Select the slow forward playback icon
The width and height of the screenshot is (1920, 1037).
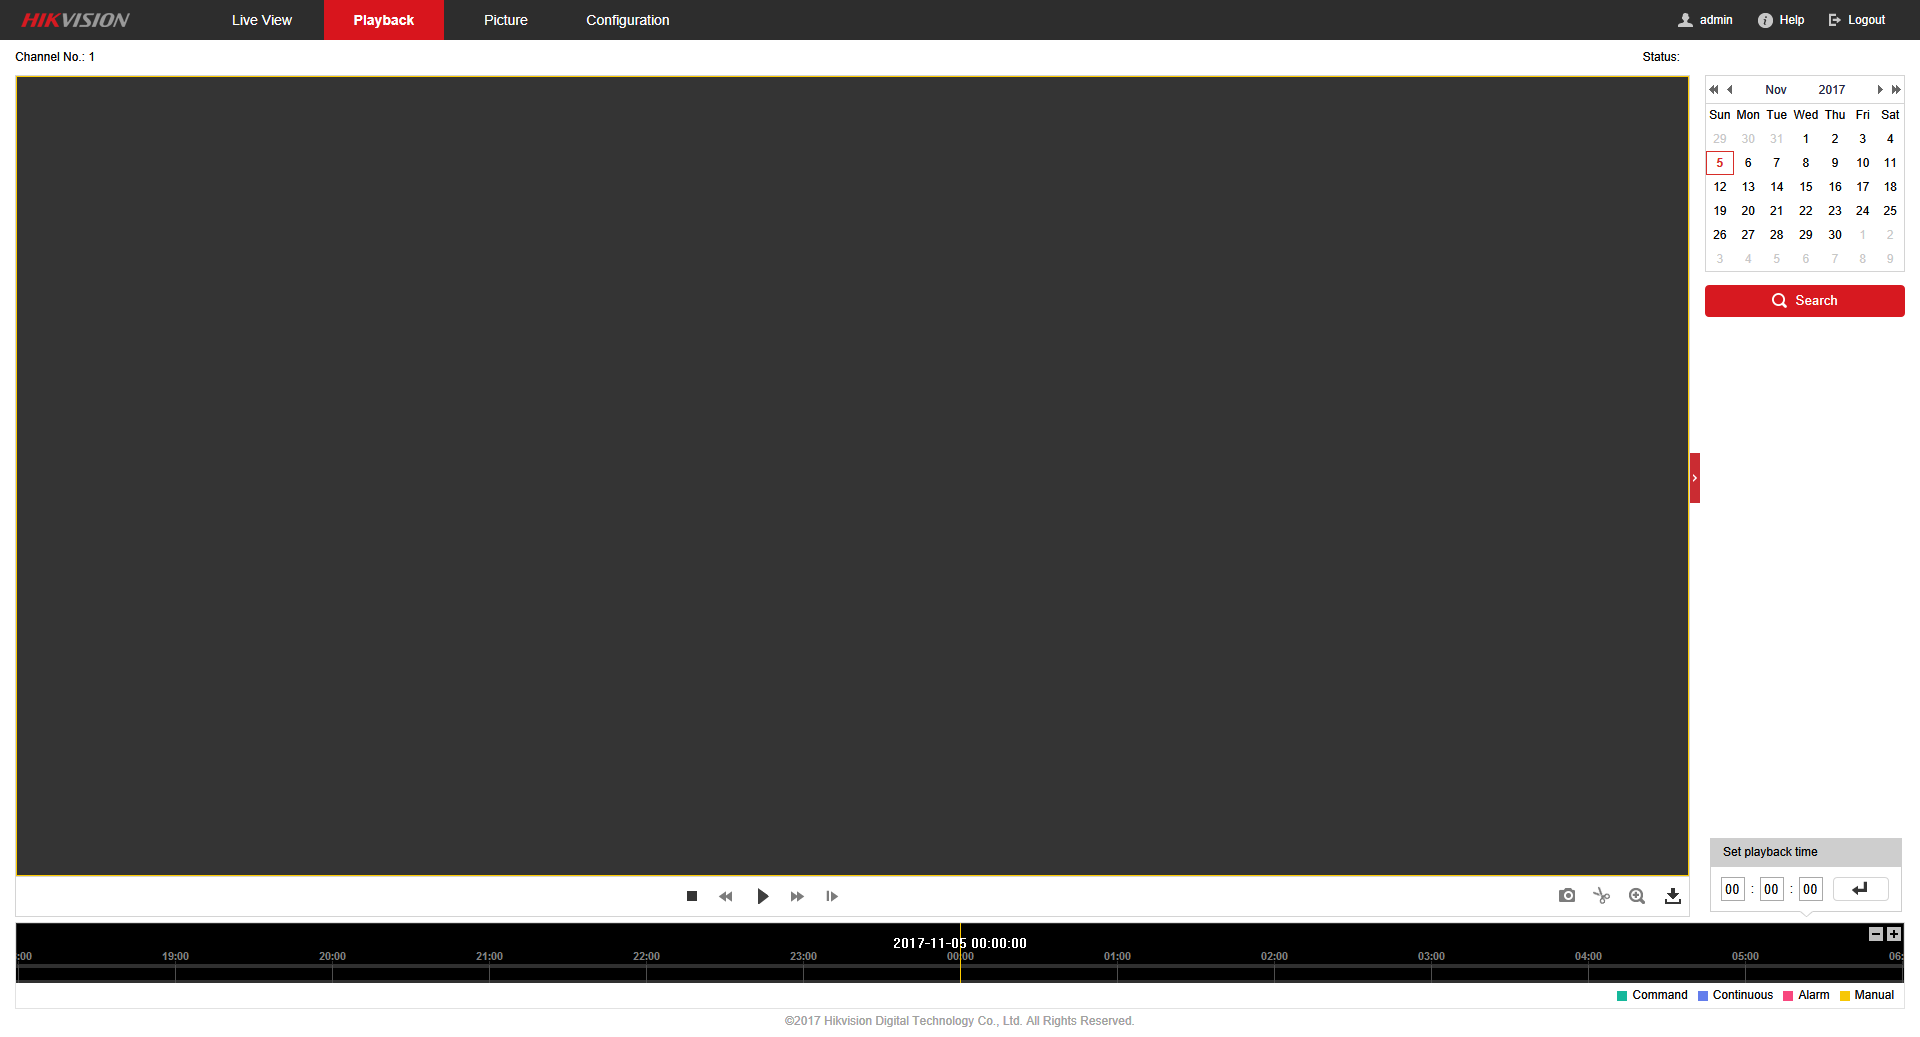831,896
